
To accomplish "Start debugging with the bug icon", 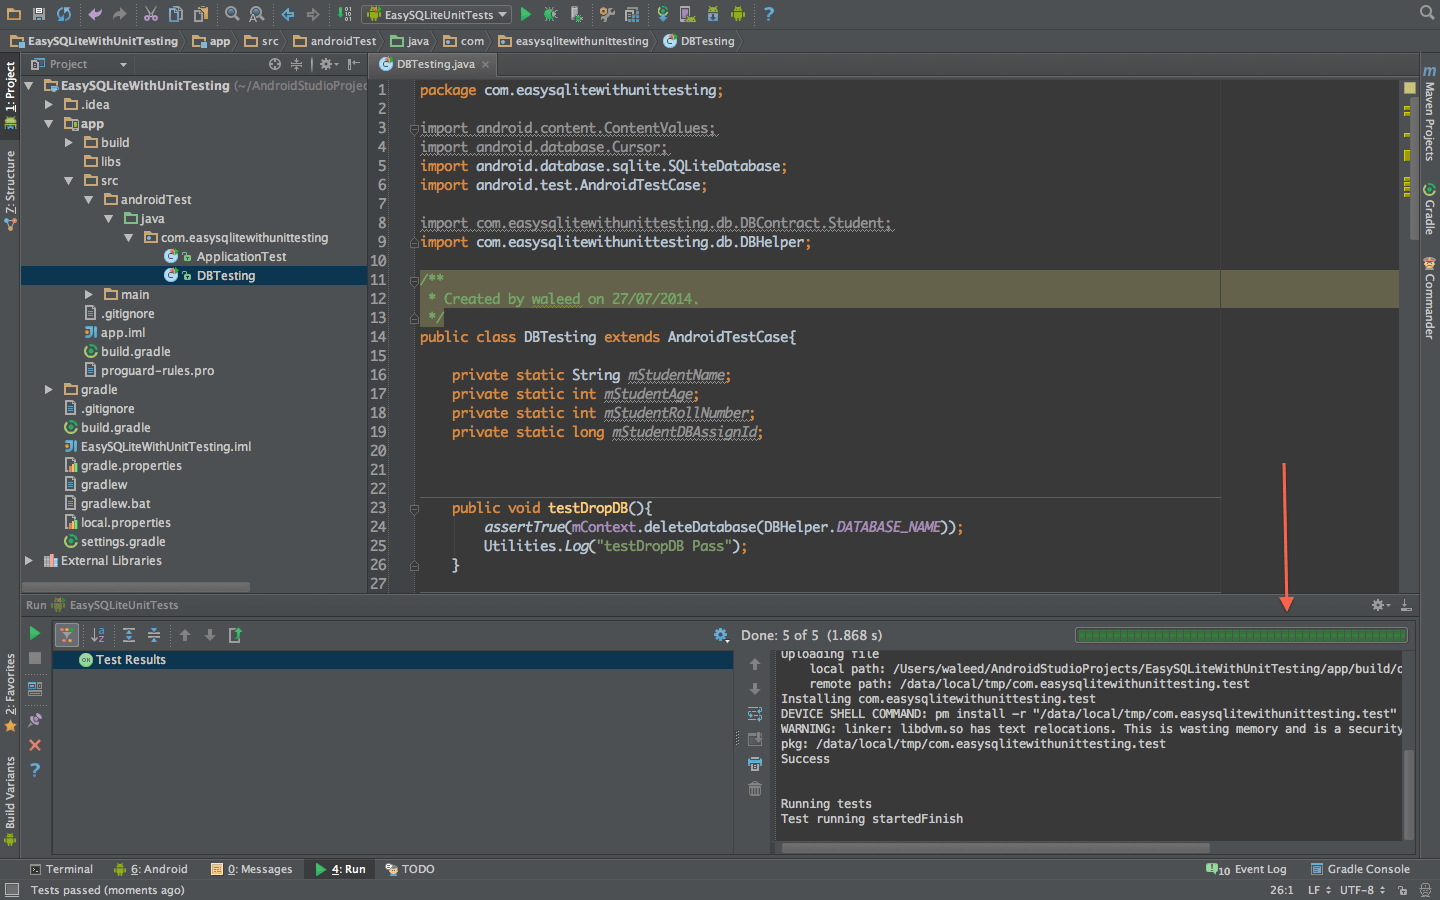I will pyautogui.click(x=550, y=14).
